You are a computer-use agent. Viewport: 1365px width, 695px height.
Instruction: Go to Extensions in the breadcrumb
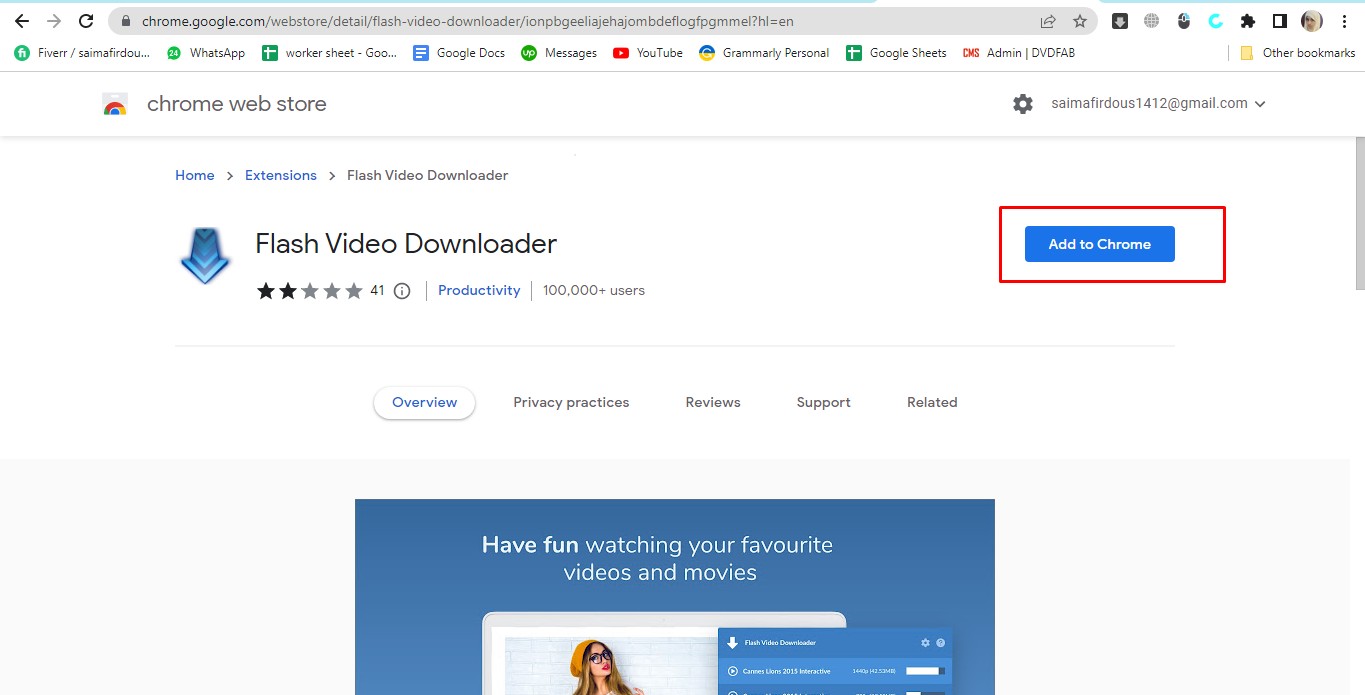pyautogui.click(x=281, y=175)
